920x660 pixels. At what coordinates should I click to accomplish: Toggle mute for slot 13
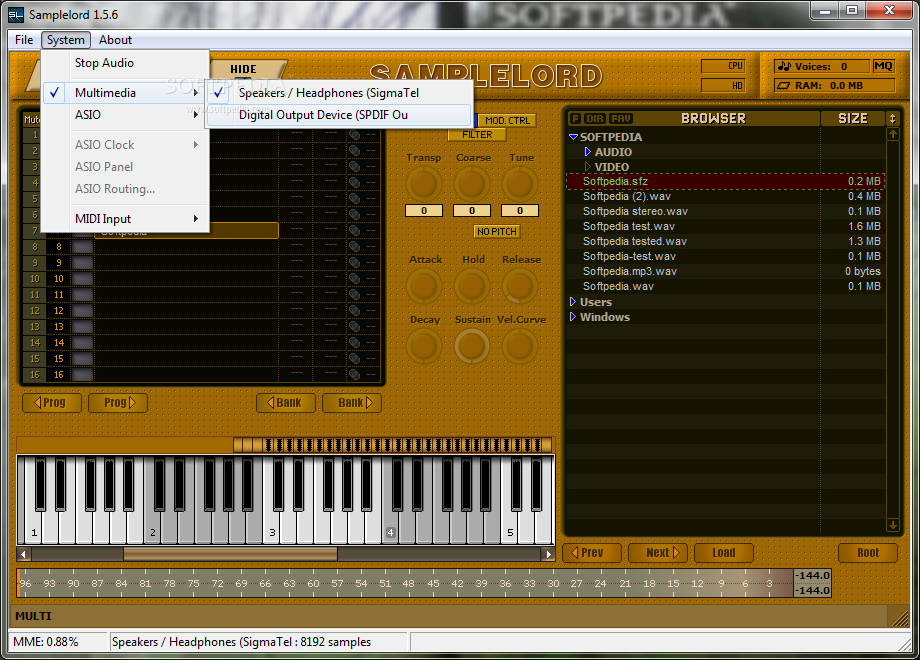pyautogui.click(x=35, y=327)
